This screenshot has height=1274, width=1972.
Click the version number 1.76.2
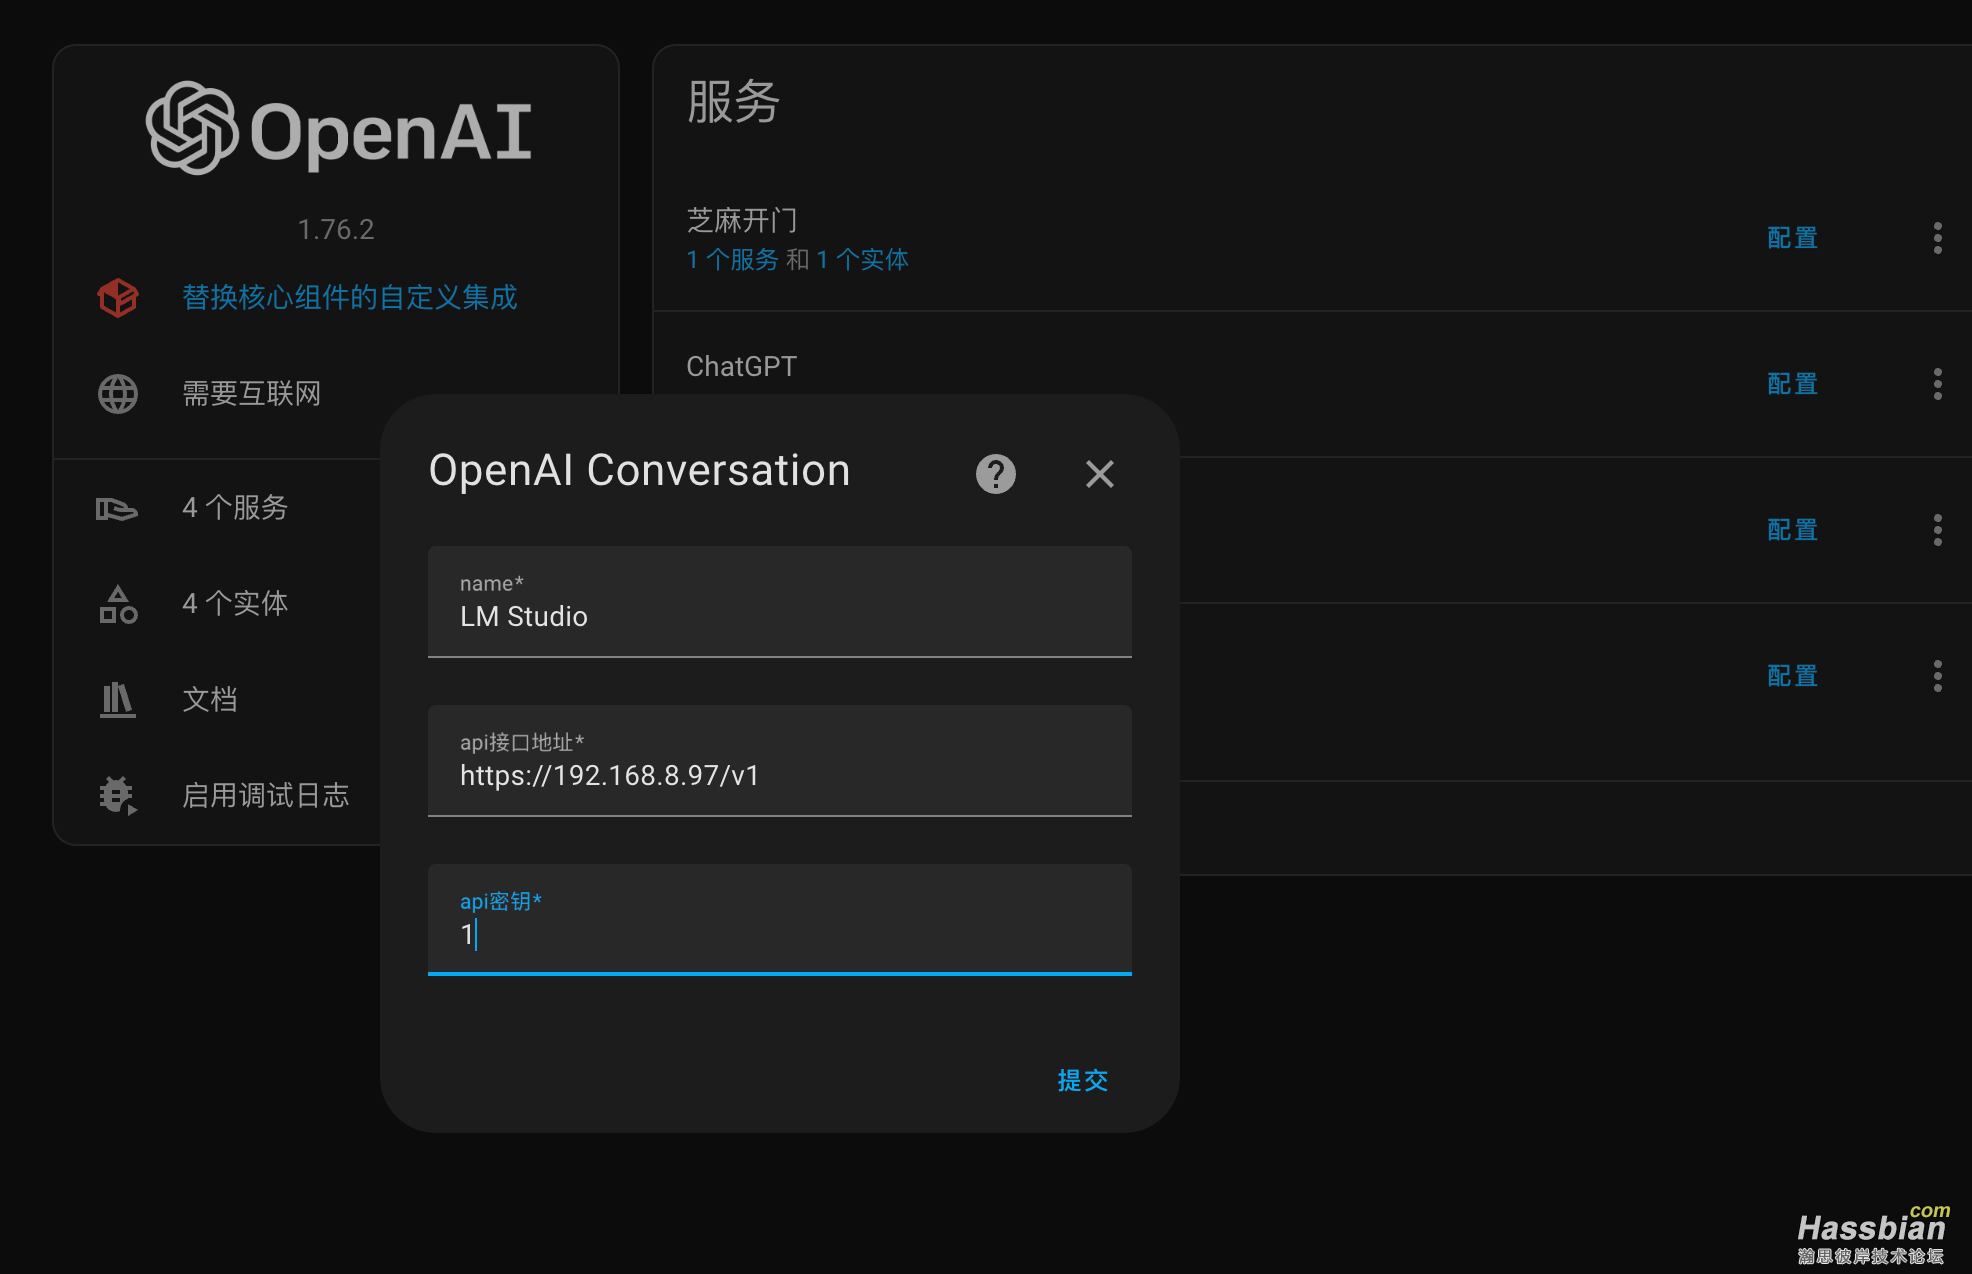pyautogui.click(x=336, y=230)
